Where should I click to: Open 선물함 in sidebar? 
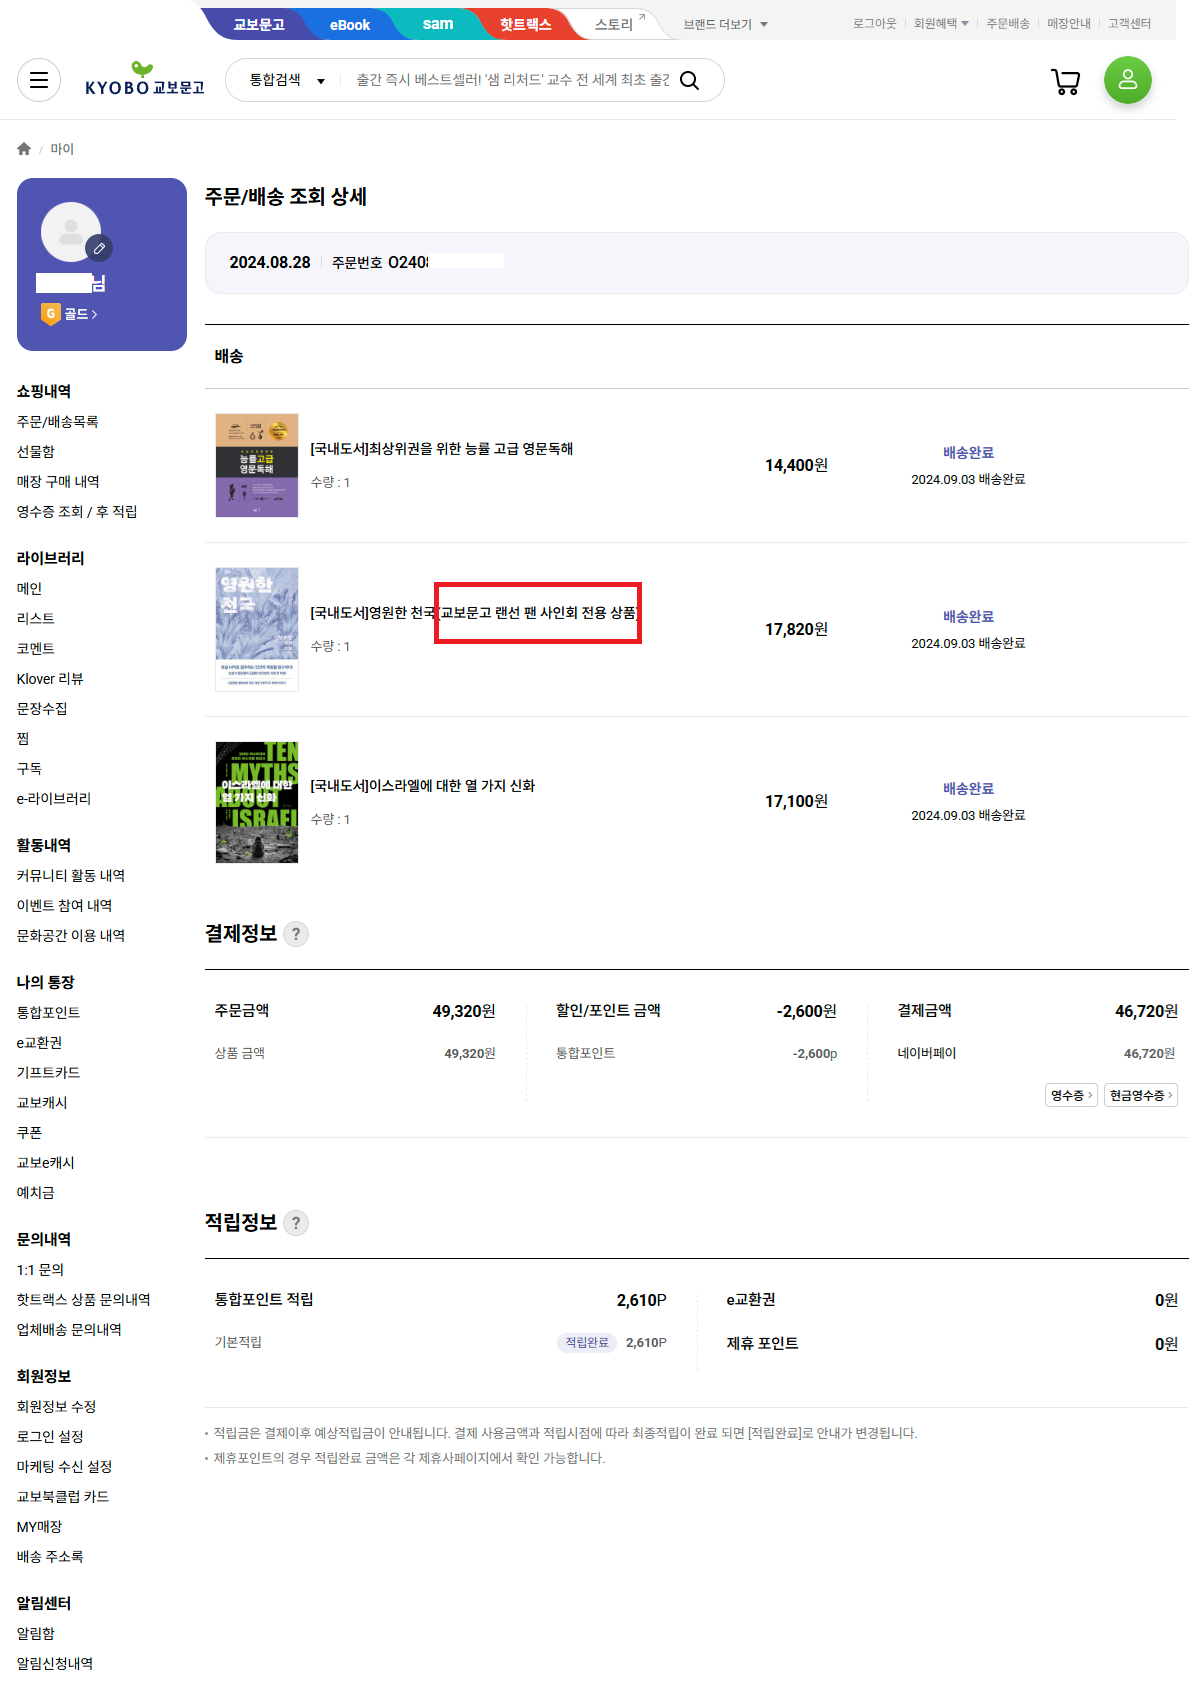[x=36, y=452]
